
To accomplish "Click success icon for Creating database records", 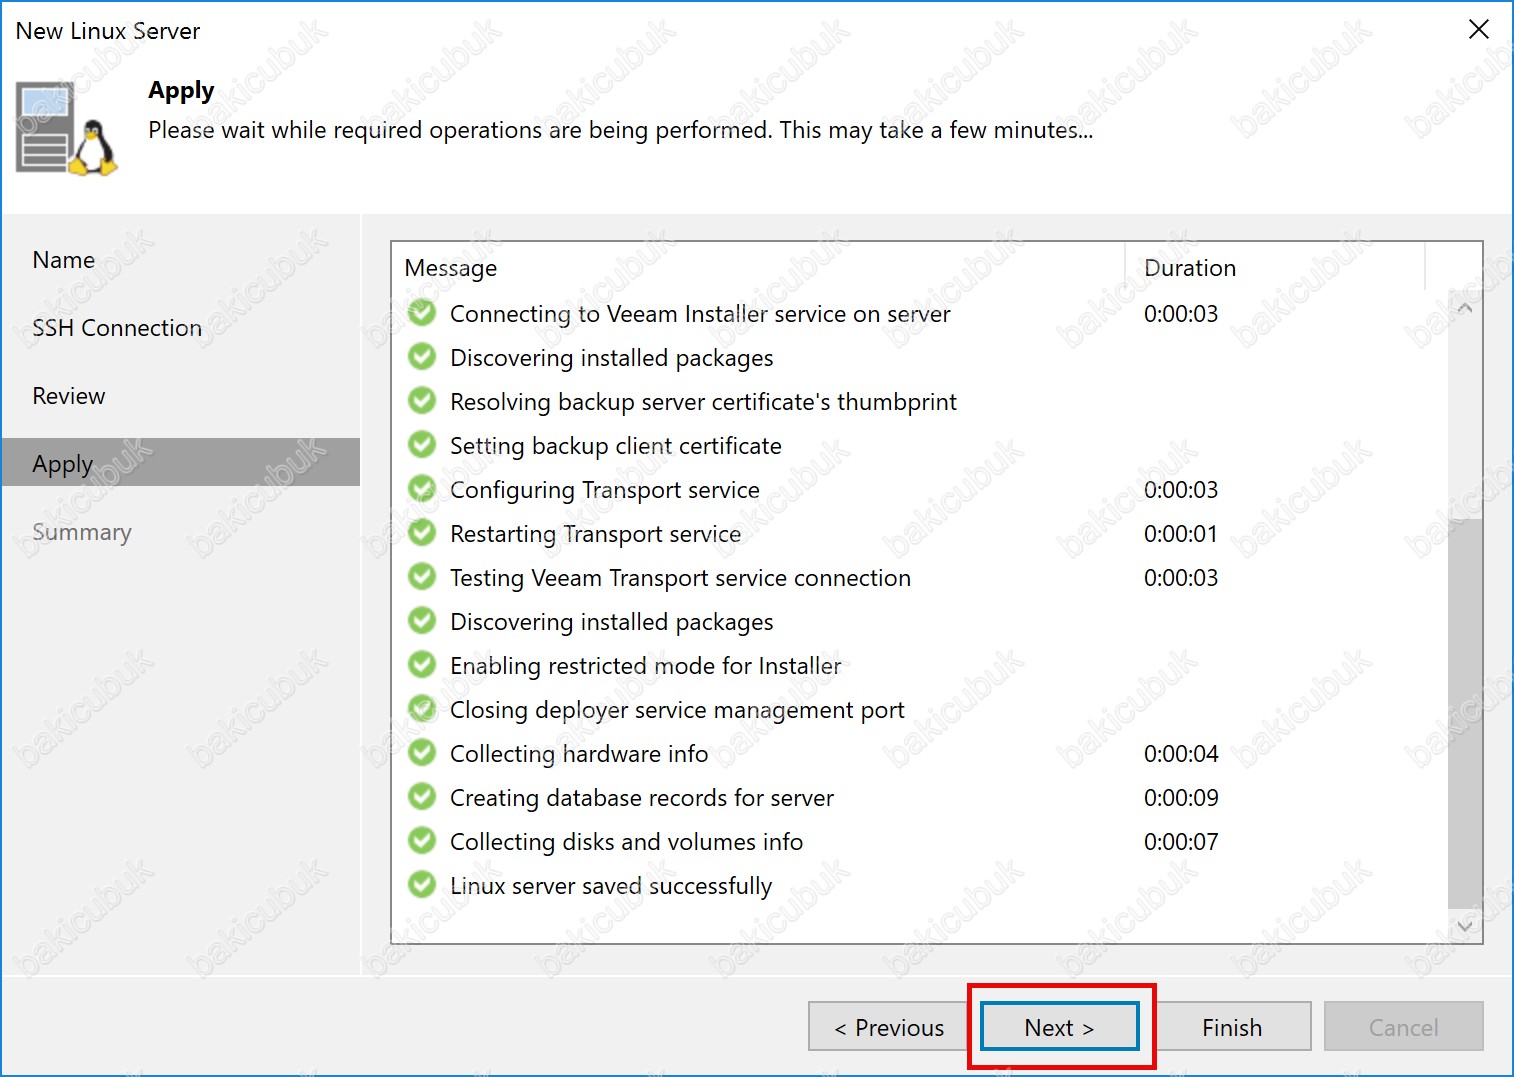I will (422, 797).
